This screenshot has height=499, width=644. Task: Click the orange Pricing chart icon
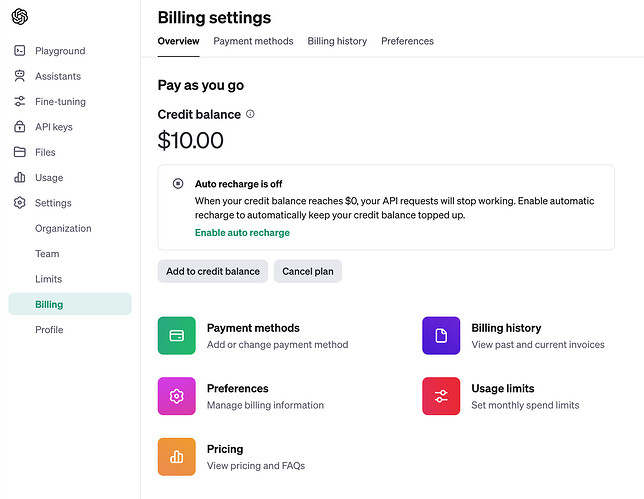click(177, 457)
